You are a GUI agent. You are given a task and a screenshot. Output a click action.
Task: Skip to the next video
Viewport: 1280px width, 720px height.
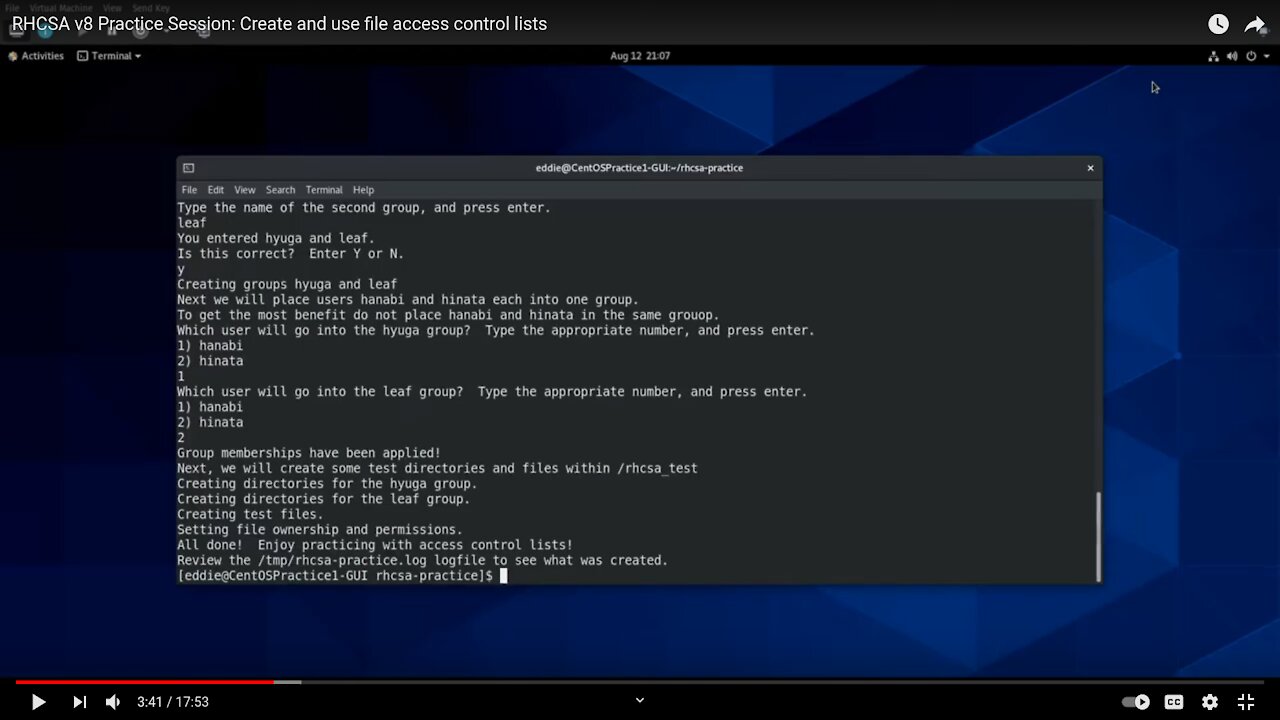(x=79, y=702)
